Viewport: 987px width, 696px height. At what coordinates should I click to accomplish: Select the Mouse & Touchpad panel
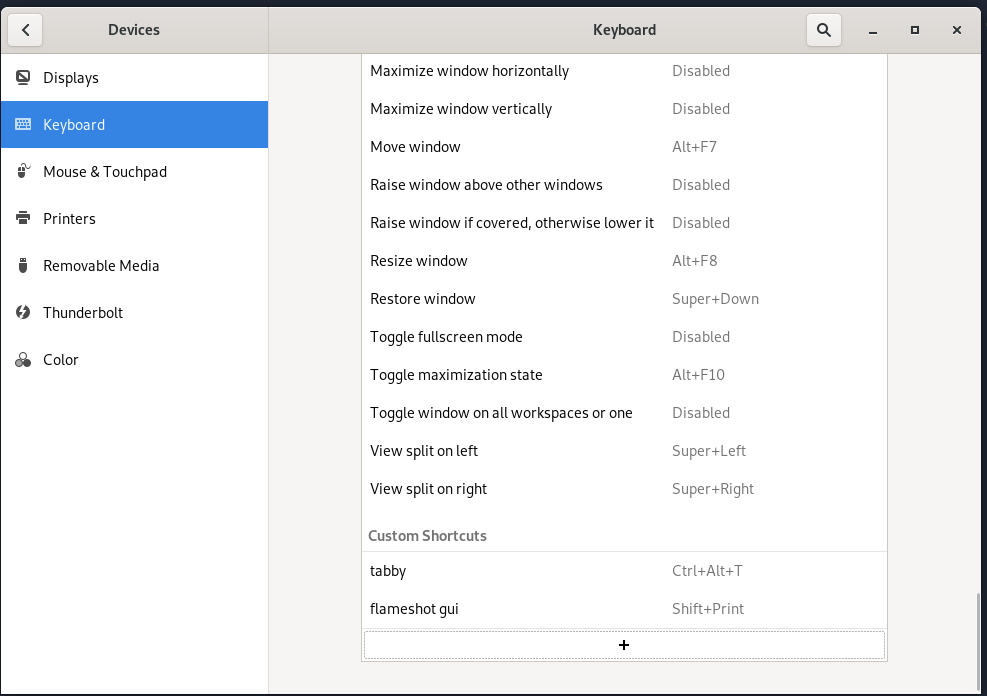(x=105, y=172)
